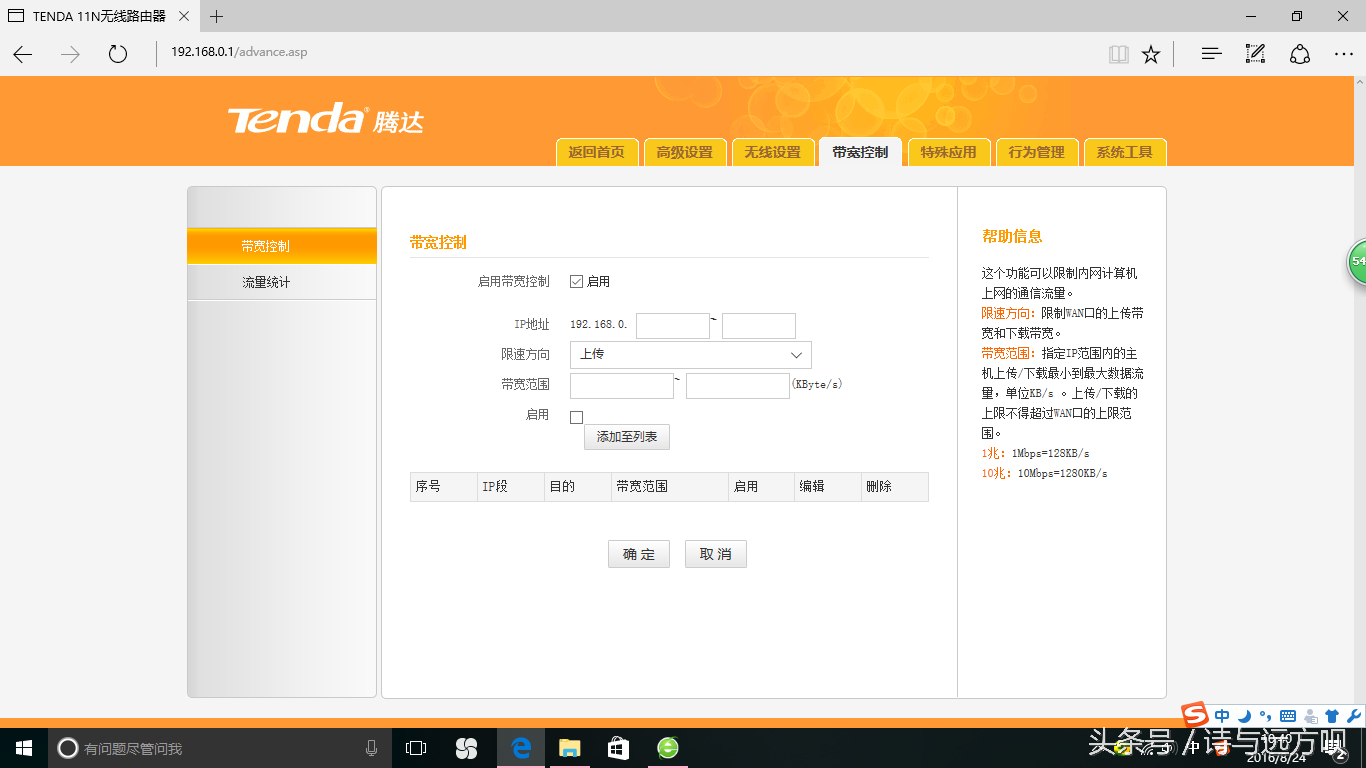
Task: Click the 帮助信息 heading
Action: 1012,237
